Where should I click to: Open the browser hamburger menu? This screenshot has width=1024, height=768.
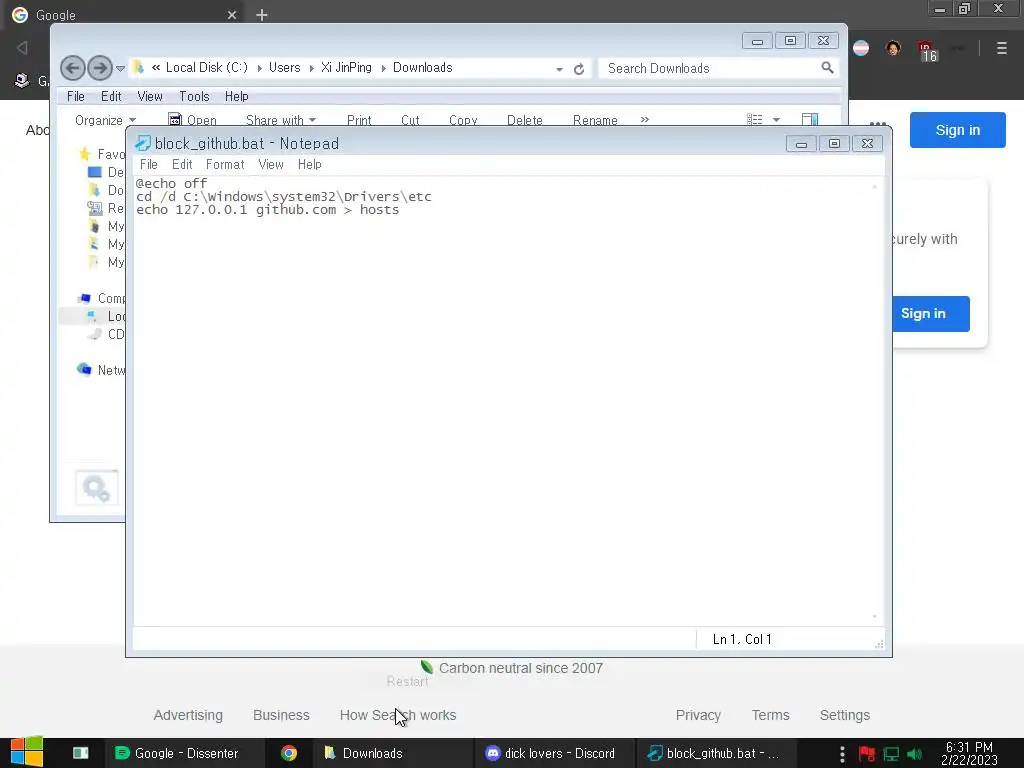1002,48
